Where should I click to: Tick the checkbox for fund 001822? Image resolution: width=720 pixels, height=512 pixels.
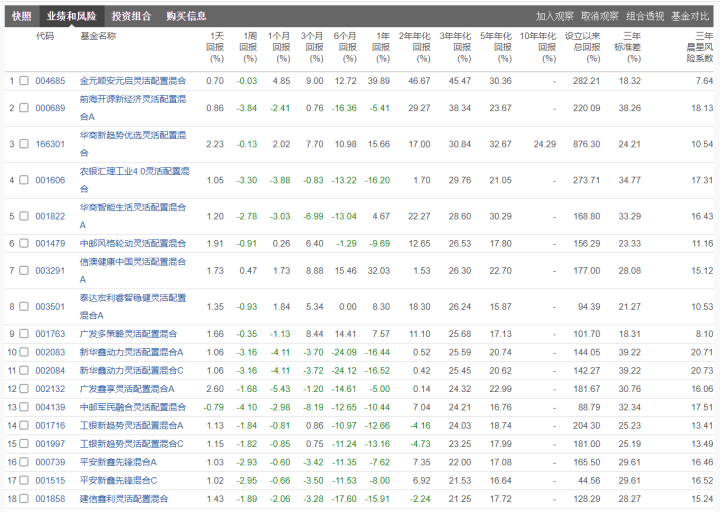tap(24, 216)
